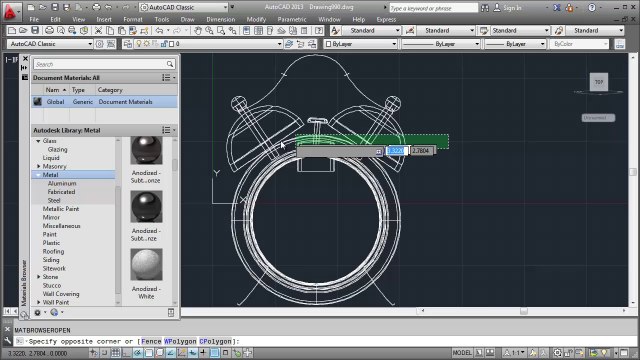The width and height of the screenshot is (640, 360).
Task: Toggle MODEL space button in status bar
Action: (462, 353)
